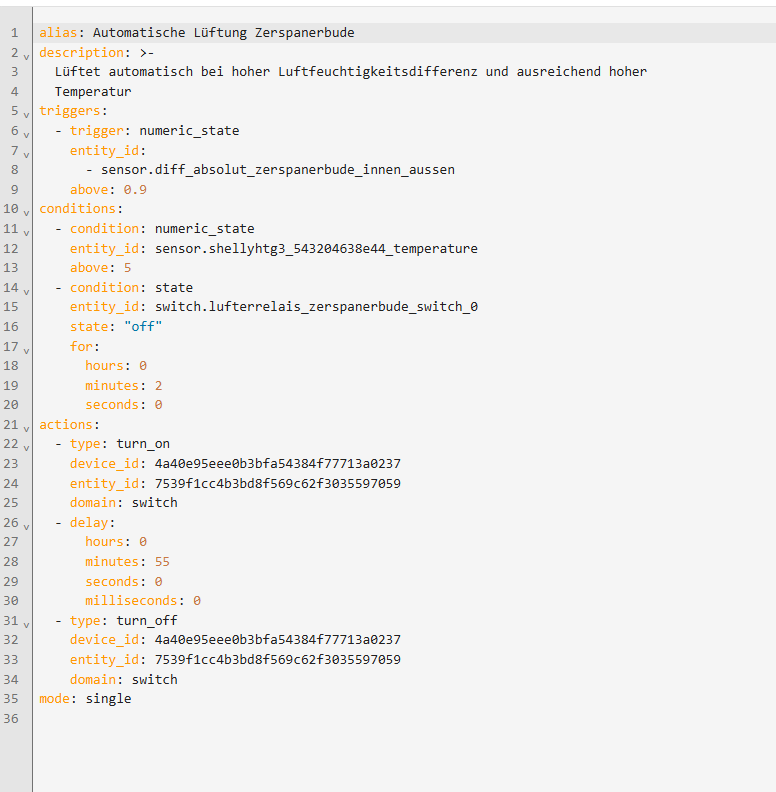The width and height of the screenshot is (776, 792).
Task: Collapse the delay block fold arrow
Action: 26,524
